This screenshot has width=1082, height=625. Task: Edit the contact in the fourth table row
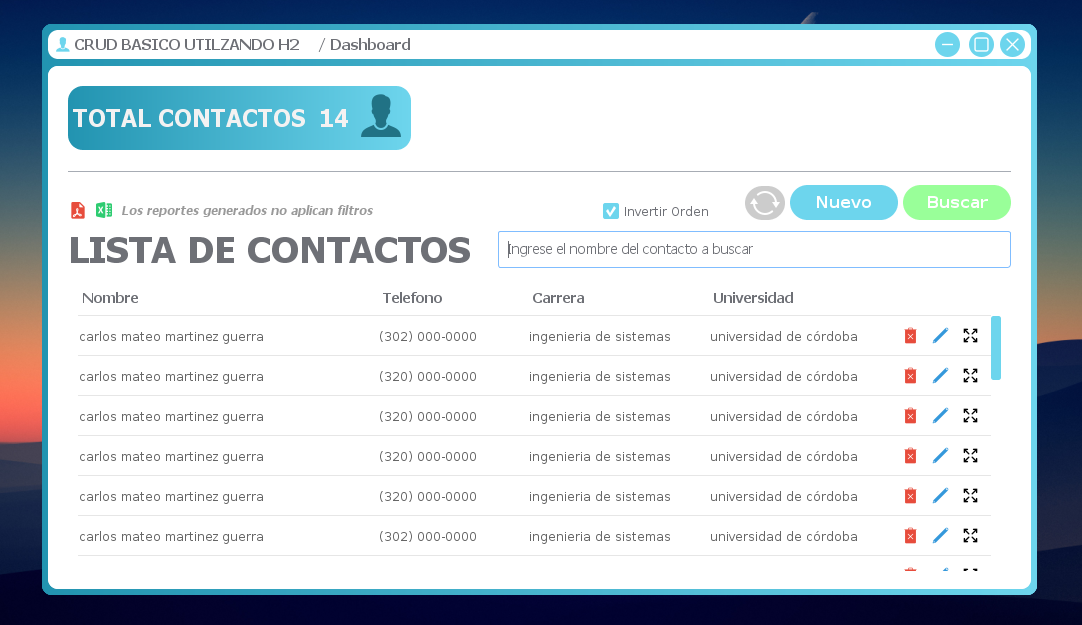(x=940, y=456)
